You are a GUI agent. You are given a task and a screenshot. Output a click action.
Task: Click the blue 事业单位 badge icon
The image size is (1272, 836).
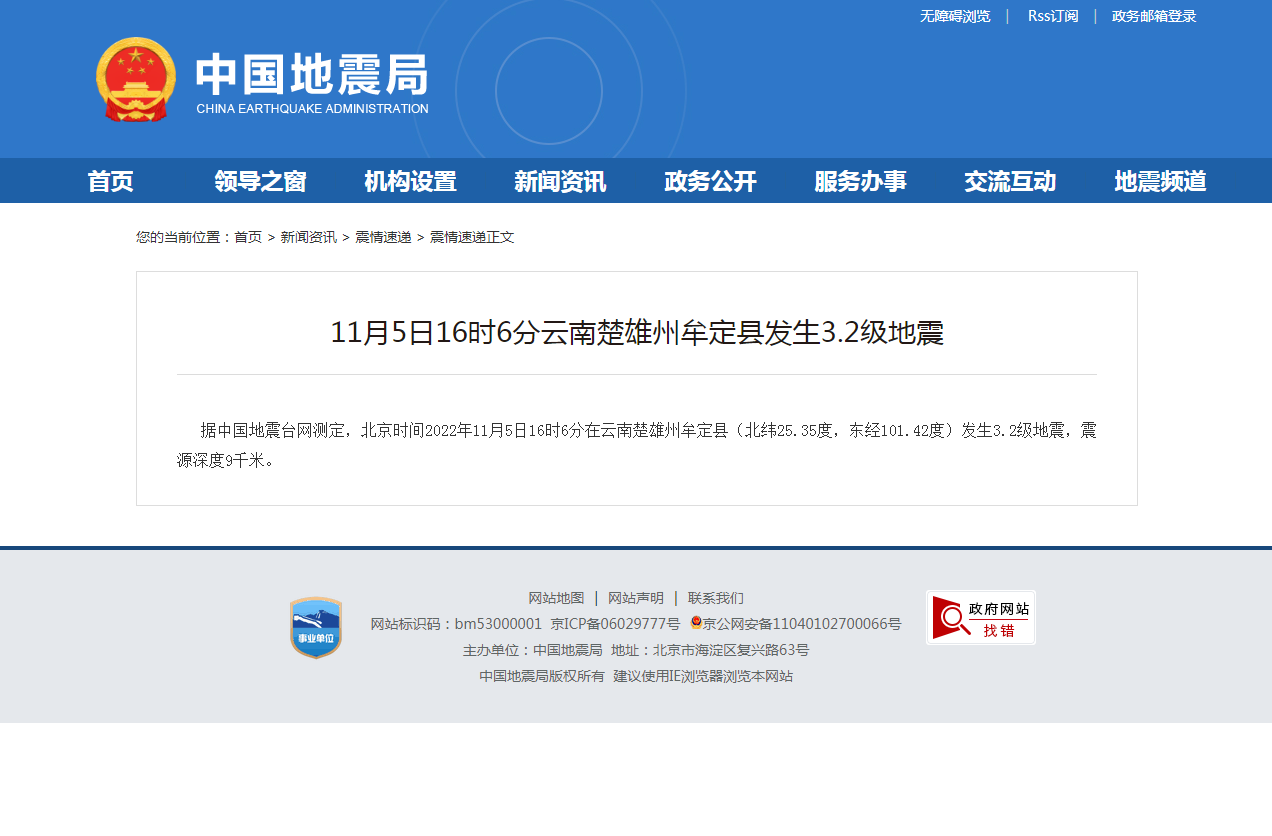[x=316, y=628]
